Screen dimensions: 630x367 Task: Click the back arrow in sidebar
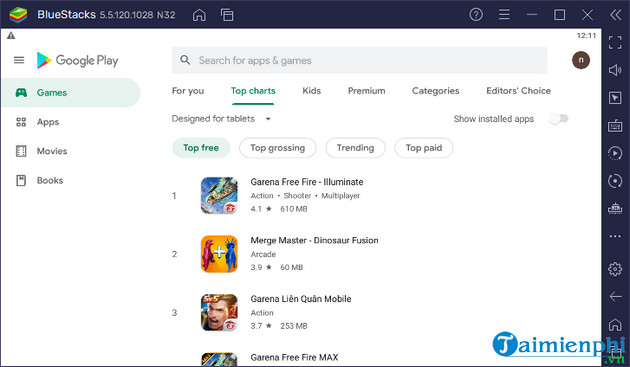coord(615,297)
